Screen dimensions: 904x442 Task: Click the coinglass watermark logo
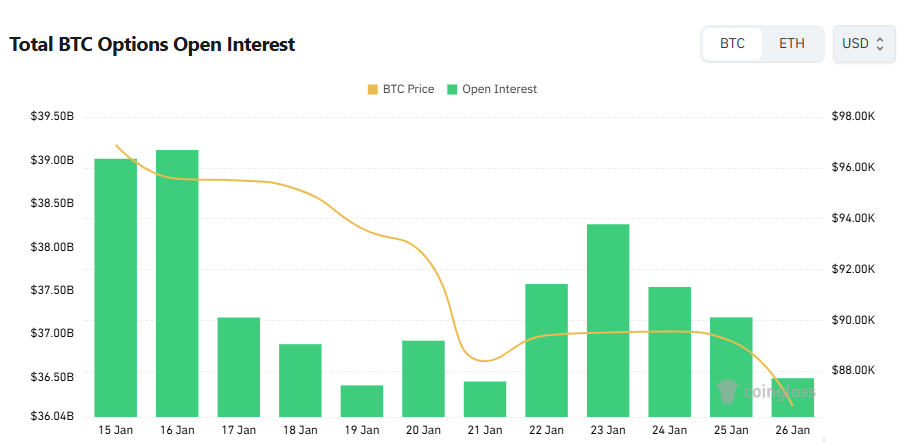click(x=766, y=391)
